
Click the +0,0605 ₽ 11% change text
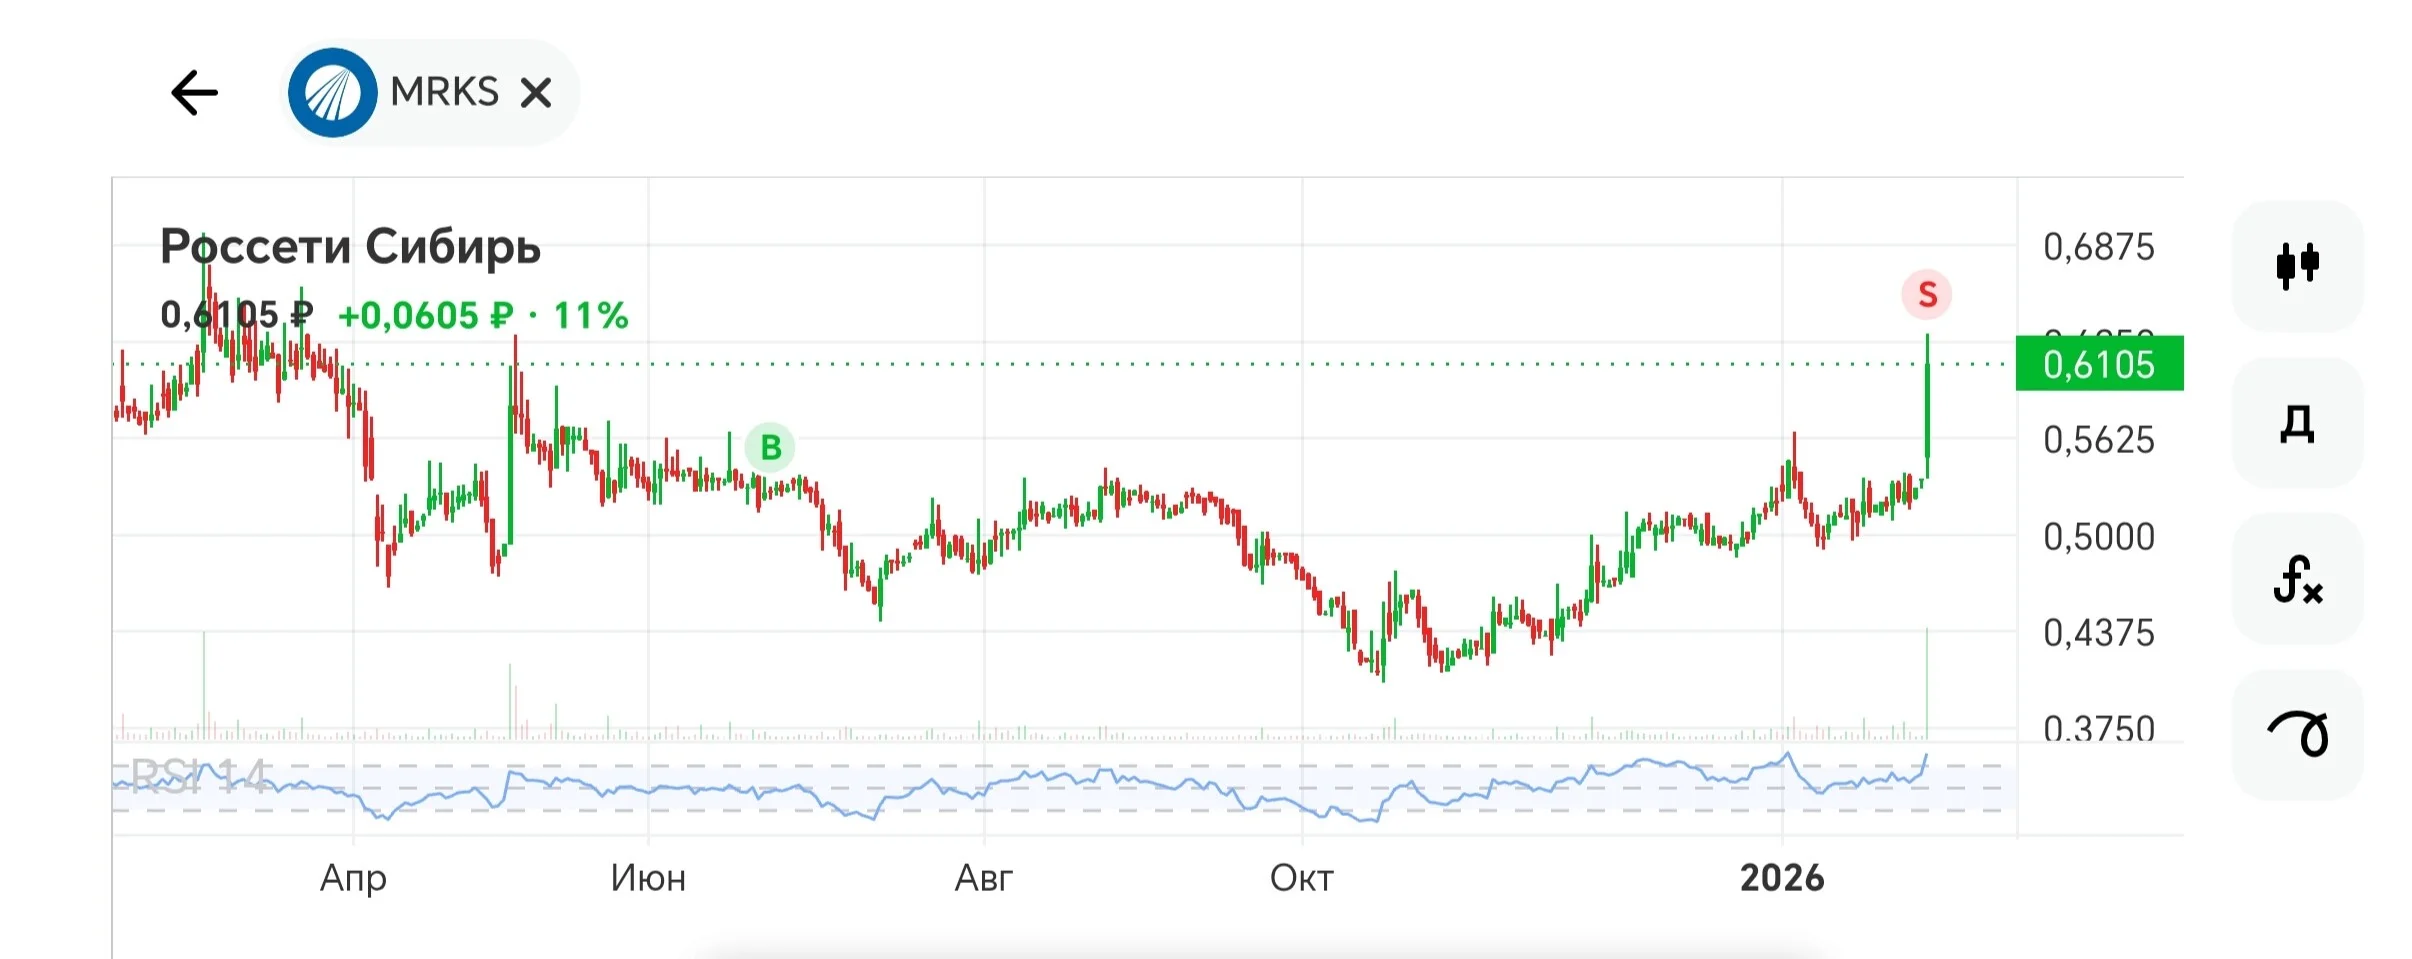coord(483,316)
